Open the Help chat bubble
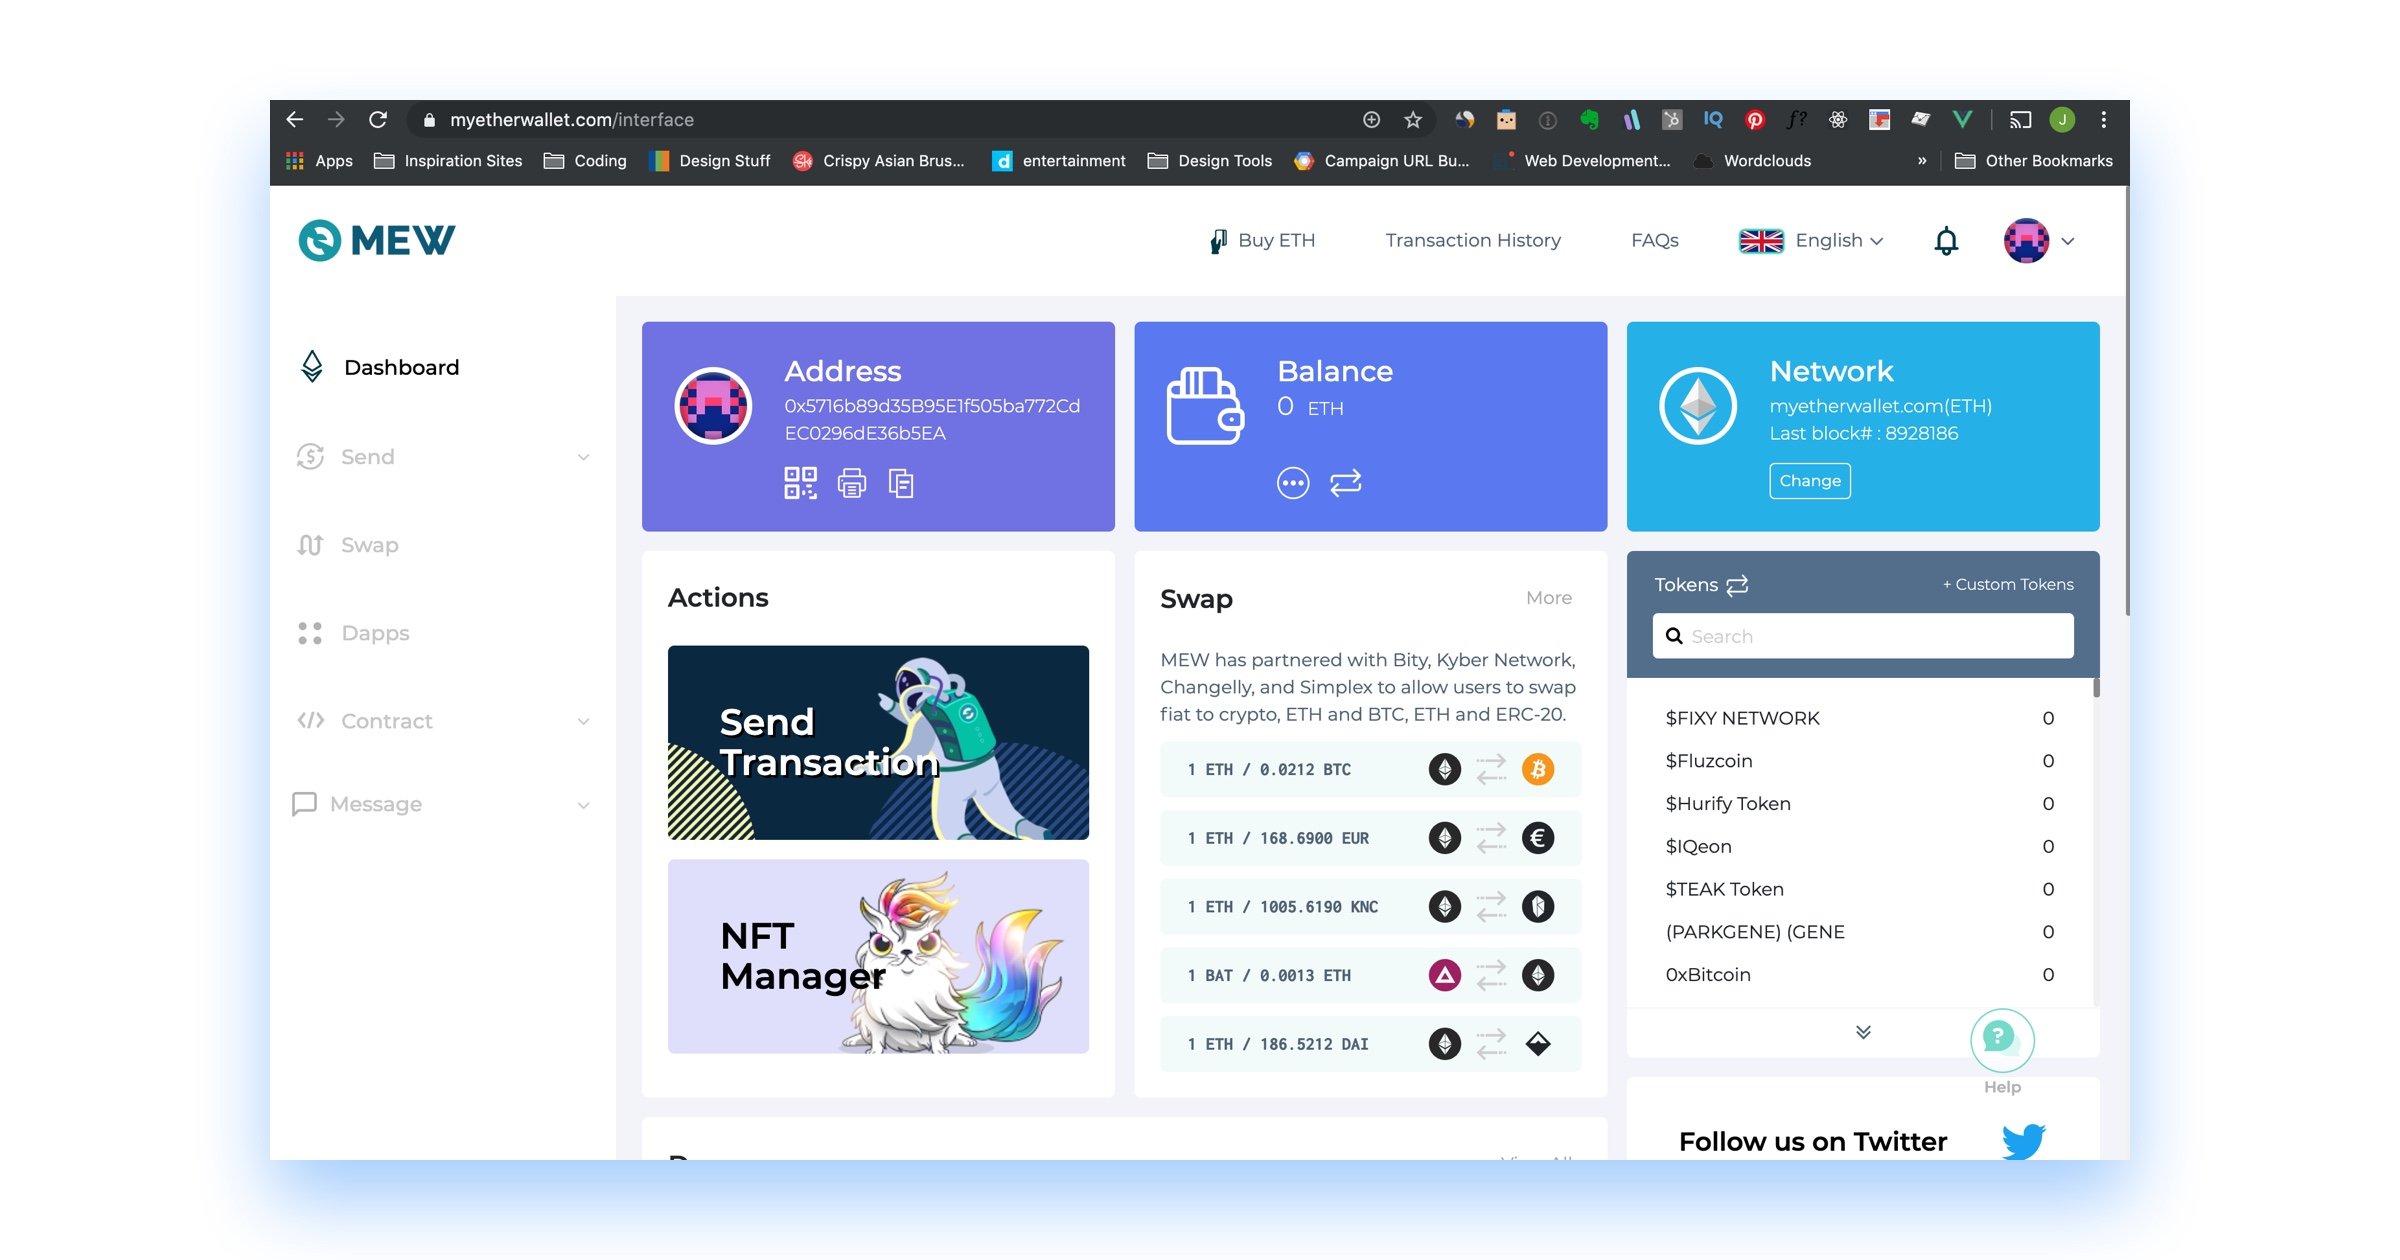Screen dimensions: 2400x1260 click(x=2002, y=1040)
